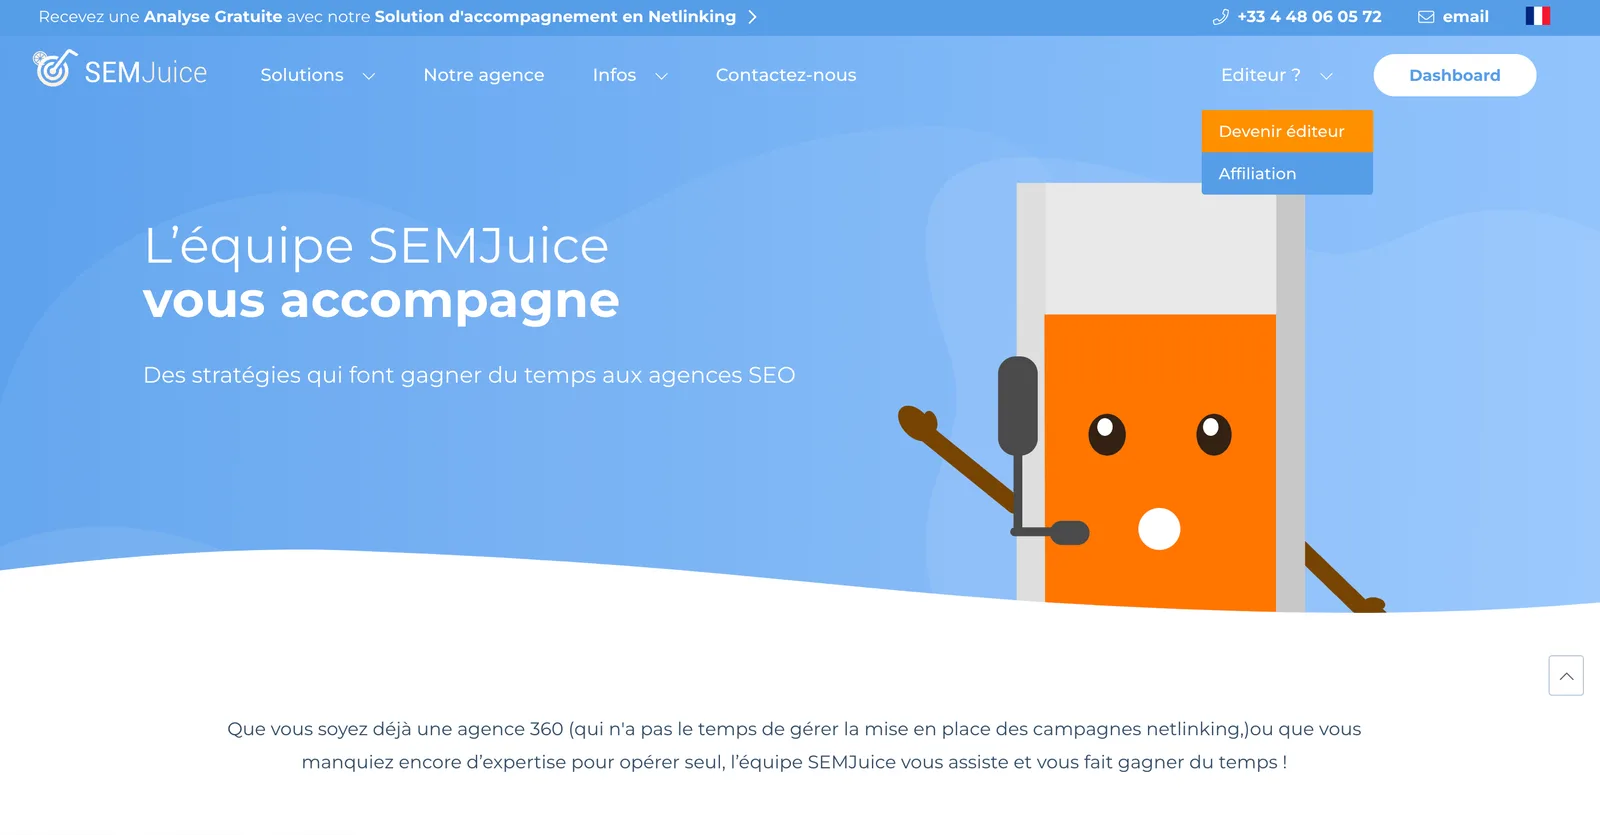Click the scroll-to-top arrow button
This screenshot has height=835, width=1600.
click(x=1566, y=676)
